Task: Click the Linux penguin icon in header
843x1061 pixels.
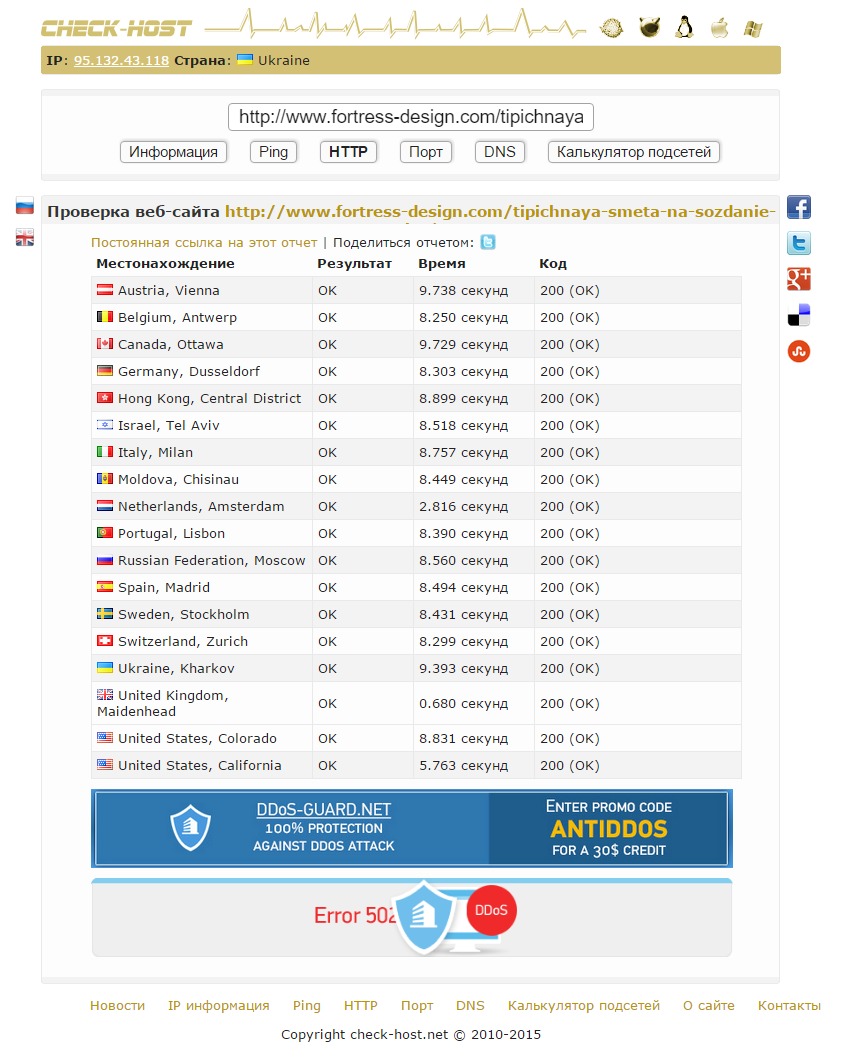Action: [x=685, y=28]
